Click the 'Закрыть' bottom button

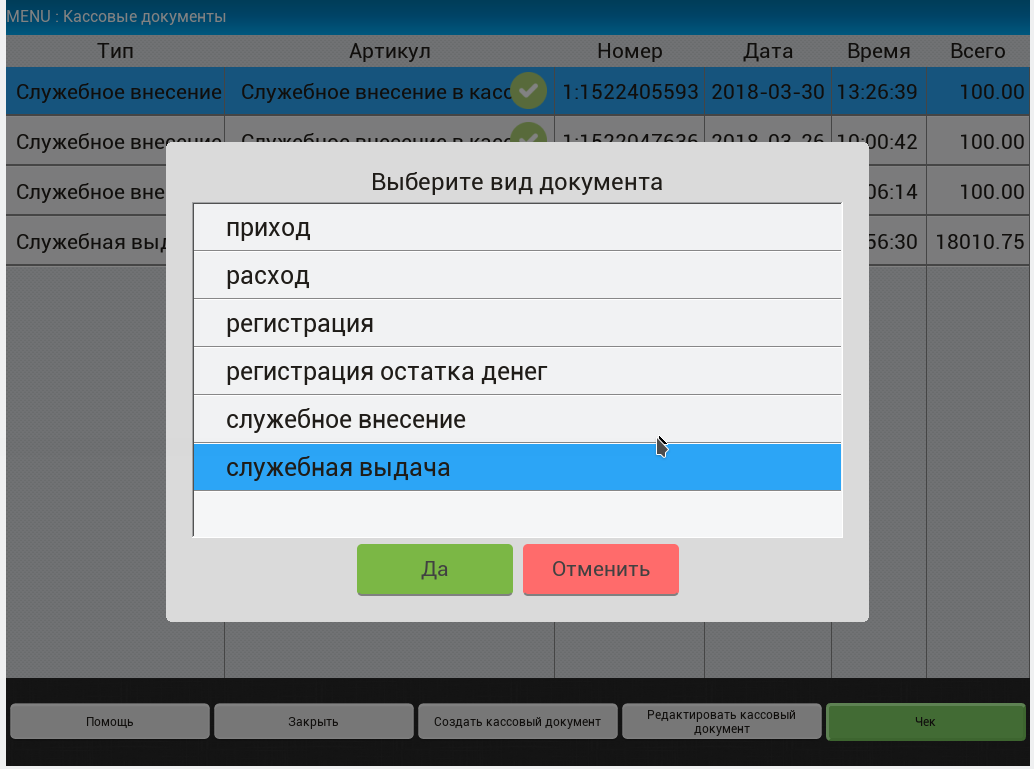coord(313,722)
